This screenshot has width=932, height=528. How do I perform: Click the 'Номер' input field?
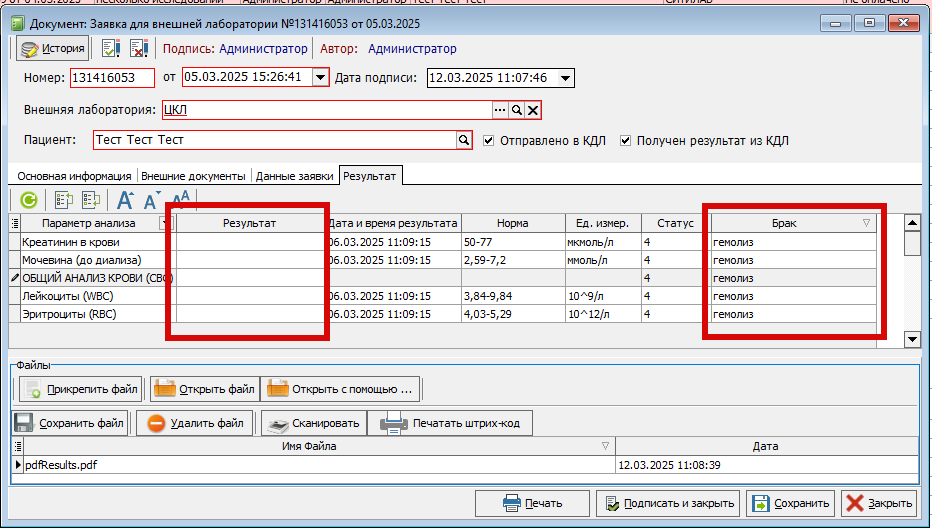pos(112,78)
